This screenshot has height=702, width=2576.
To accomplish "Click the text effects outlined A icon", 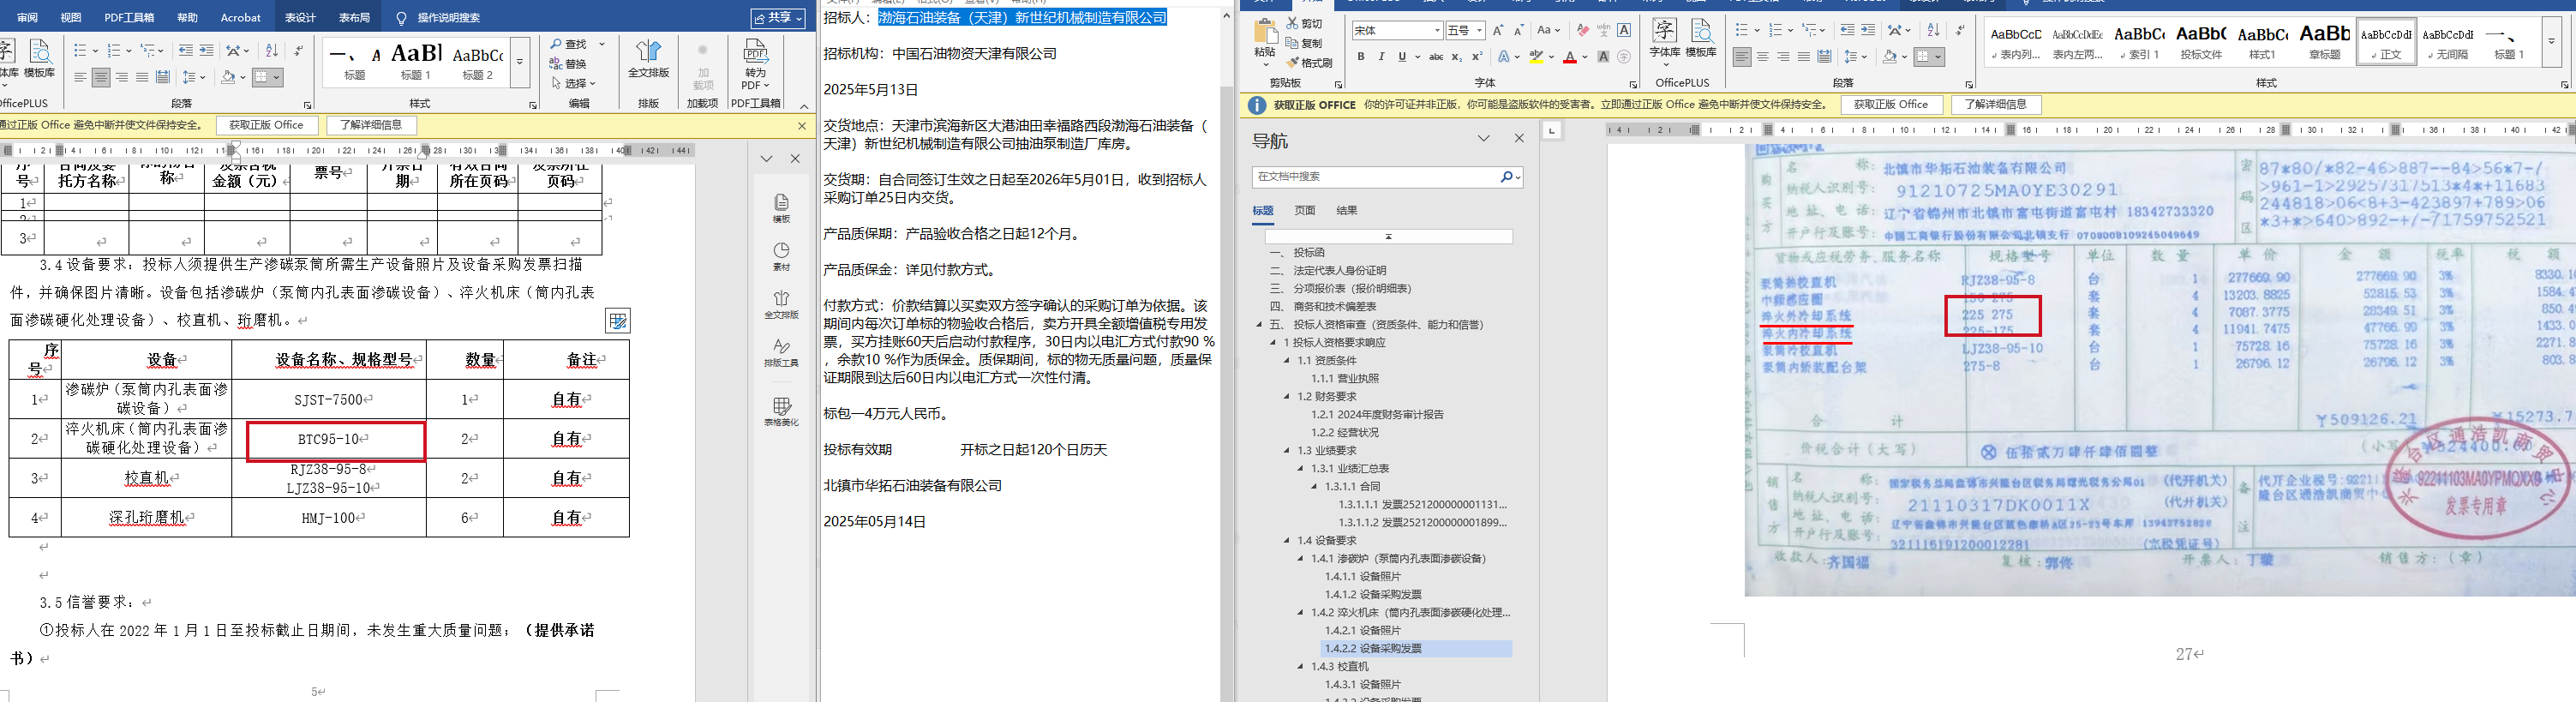I will coord(1503,57).
